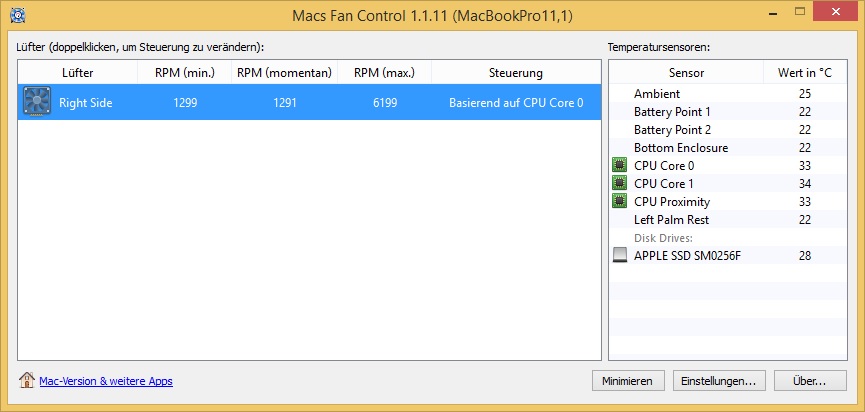Maximize the Macs Fan Control window
The height and width of the screenshot is (412, 865).
click(800, 11)
